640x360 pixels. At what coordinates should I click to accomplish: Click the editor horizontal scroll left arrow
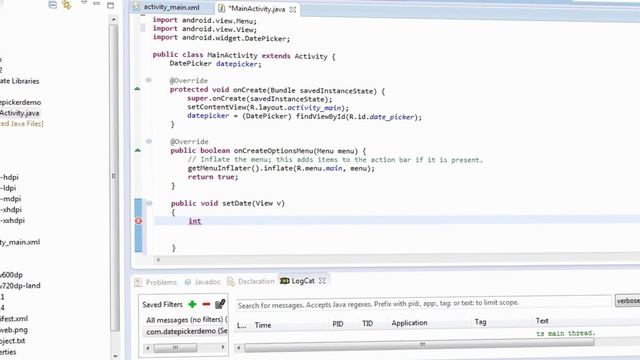coord(158,260)
